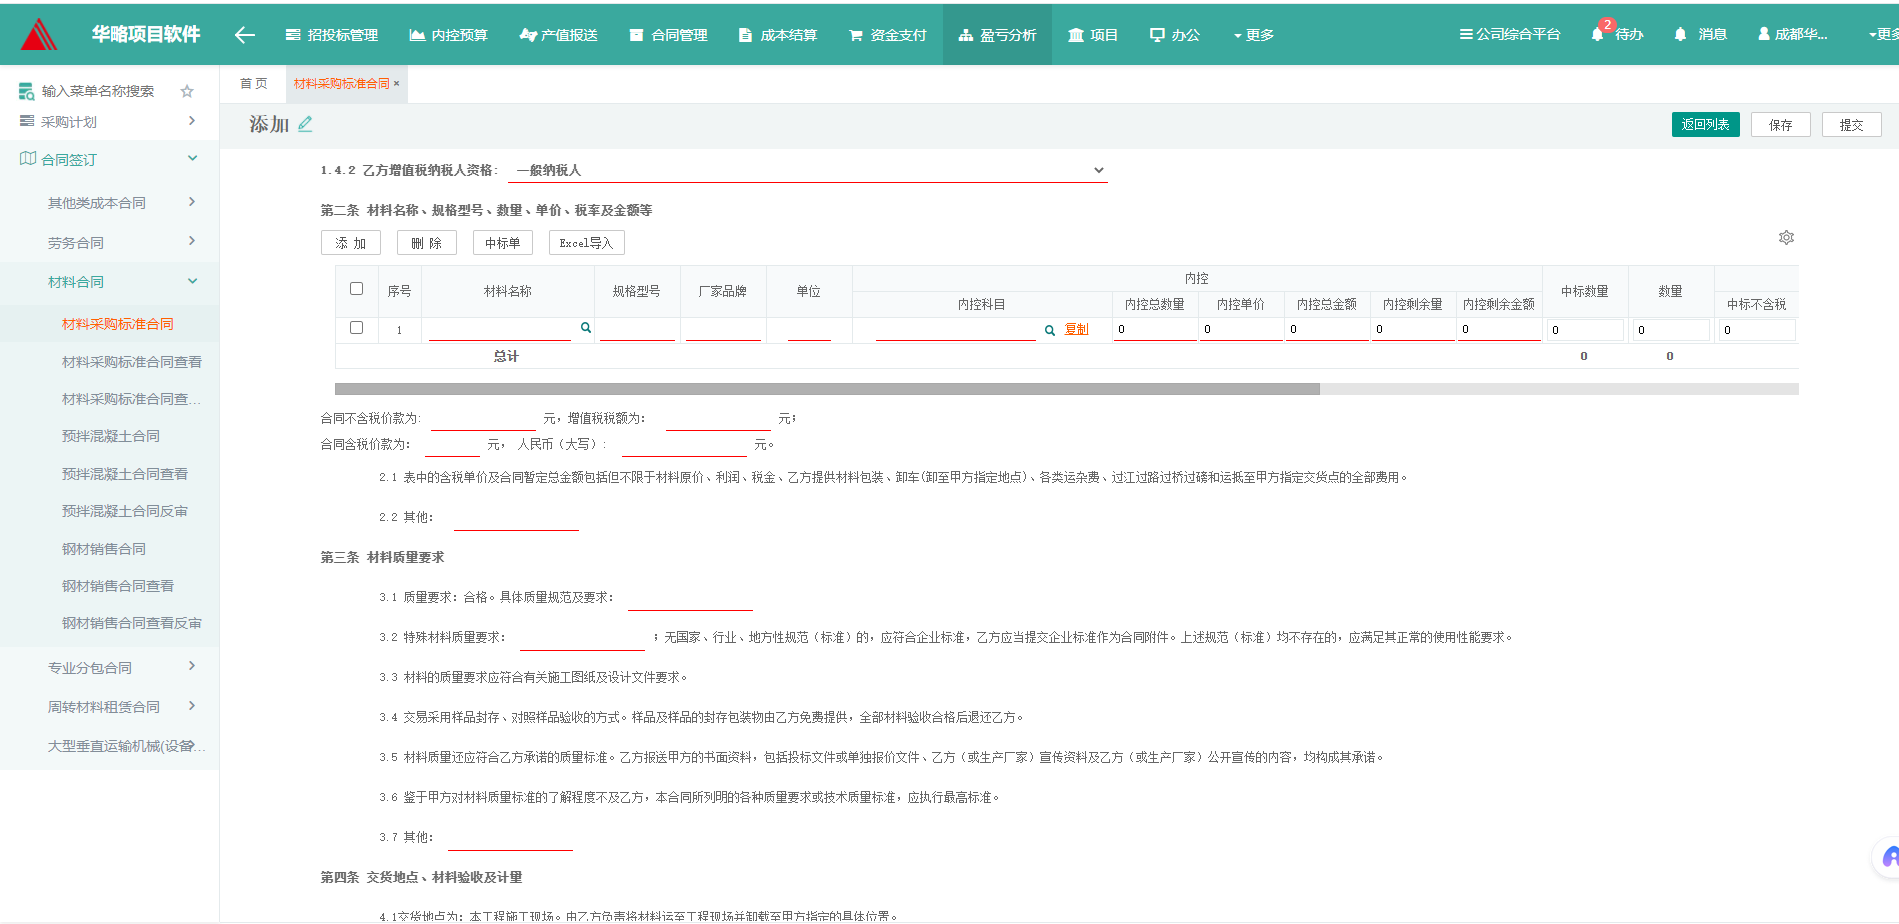Viewport: 1899px width, 924px height.
Task: Click 返回列表 button
Action: point(1705,124)
